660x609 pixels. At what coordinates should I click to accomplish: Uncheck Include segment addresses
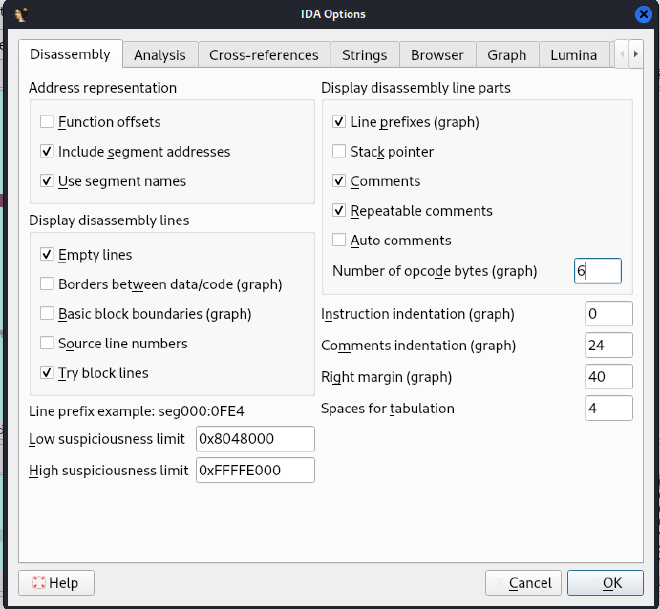[x=47, y=152]
